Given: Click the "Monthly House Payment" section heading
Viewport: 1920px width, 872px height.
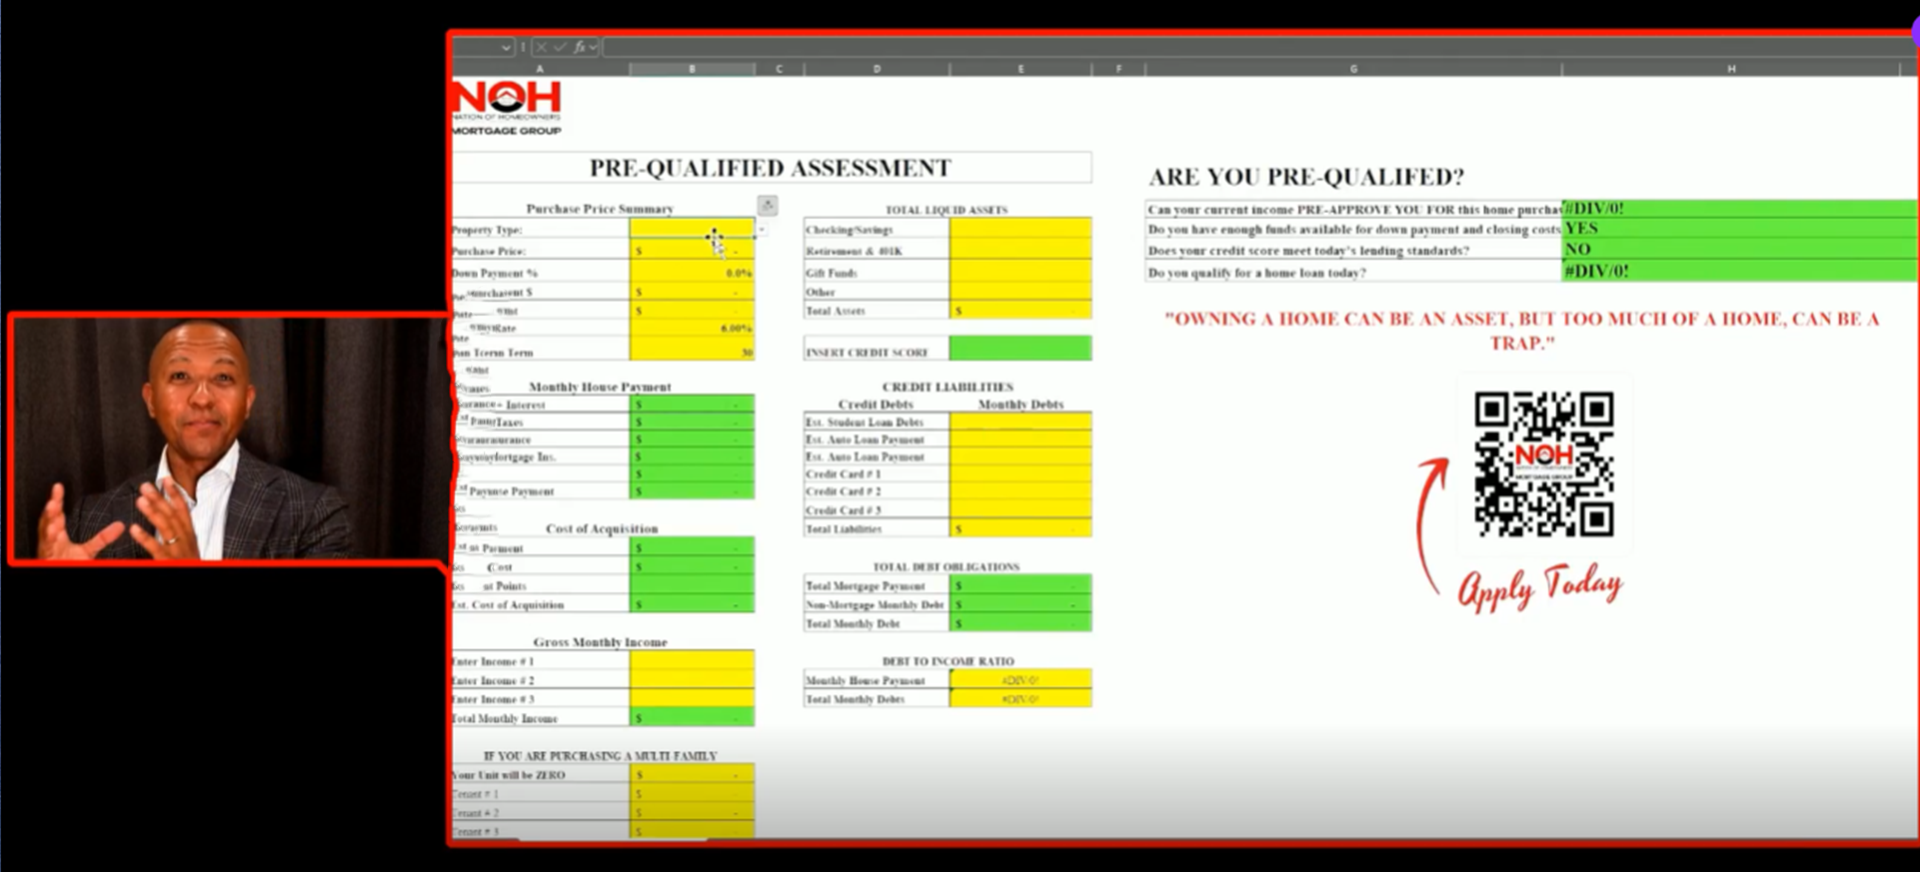Looking at the screenshot, I should coord(600,387).
